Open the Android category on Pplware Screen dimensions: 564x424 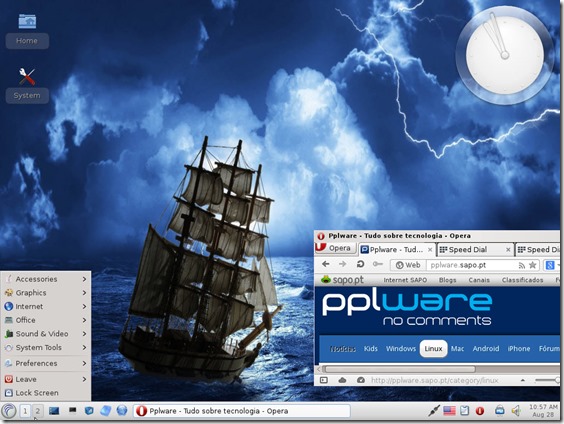click(x=486, y=348)
